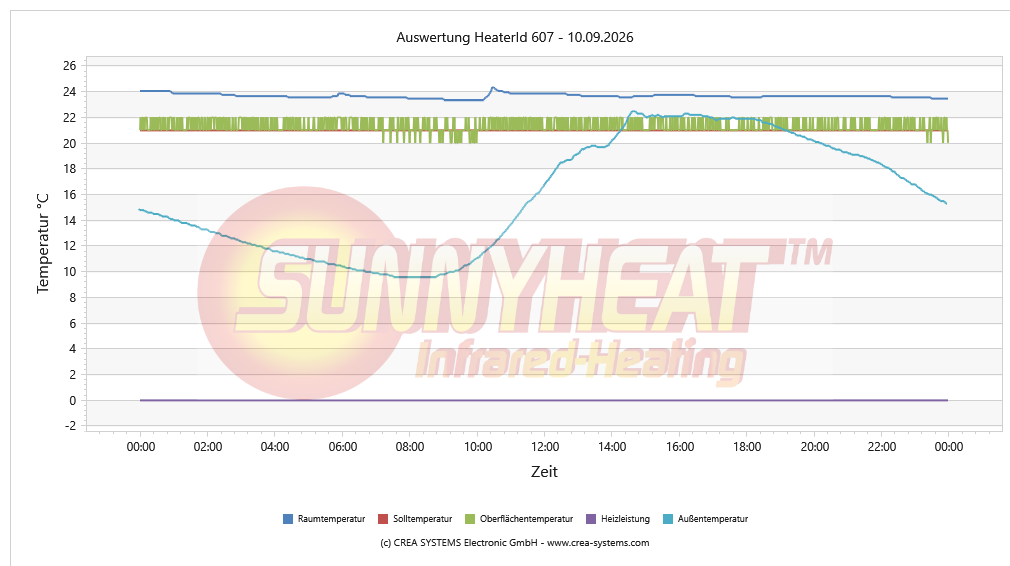This screenshot has width=1010, height=566.
Task: Select the Solltemperatur legend label
Action: 423,519
